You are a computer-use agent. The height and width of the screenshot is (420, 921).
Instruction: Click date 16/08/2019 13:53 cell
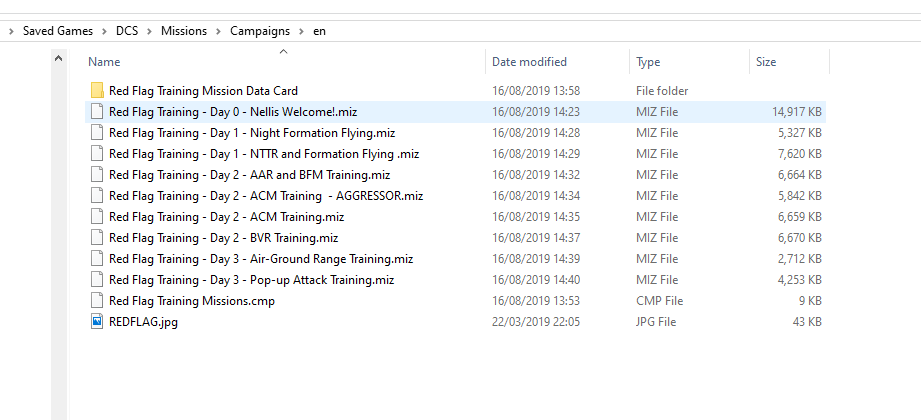point(536,301)
